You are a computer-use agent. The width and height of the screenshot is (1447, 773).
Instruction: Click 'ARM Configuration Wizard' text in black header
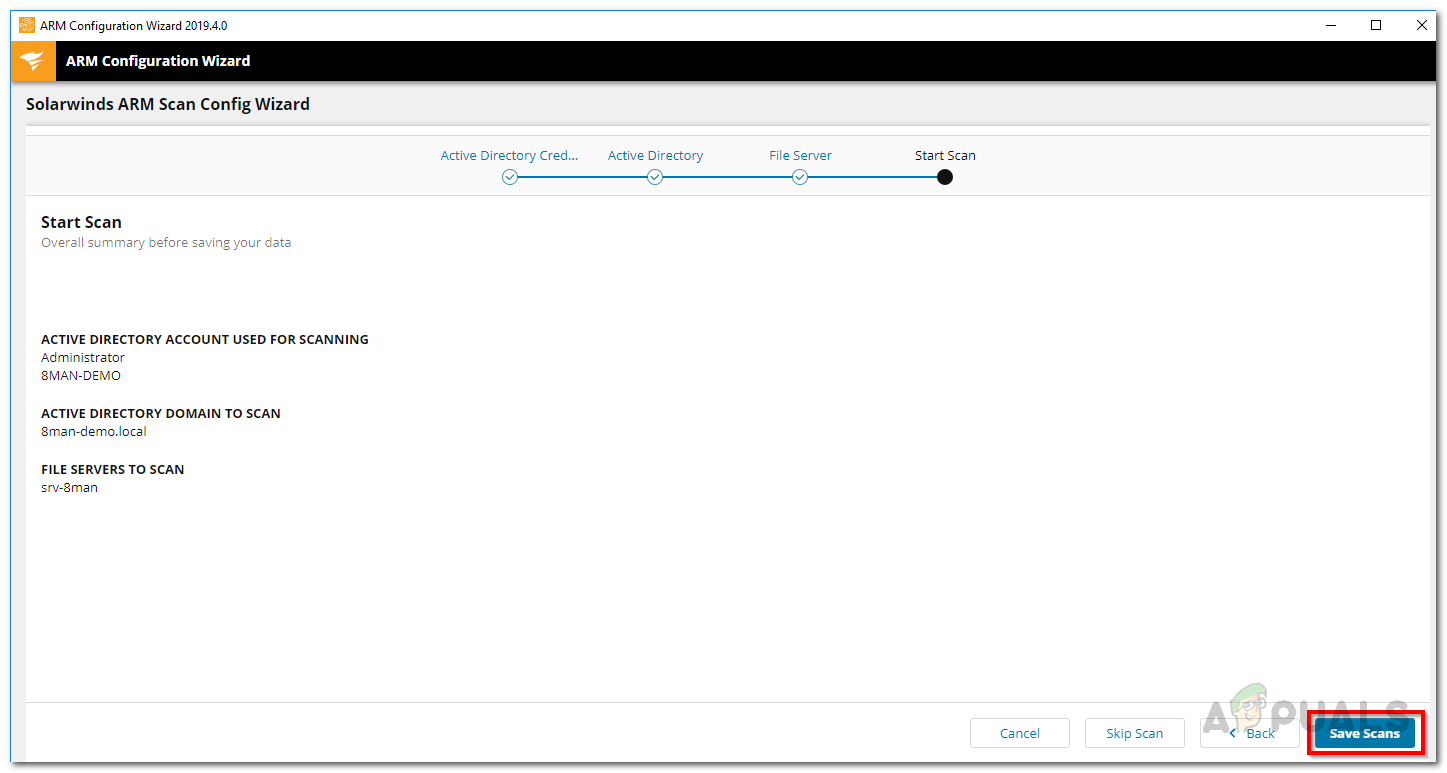click(158, 61)
